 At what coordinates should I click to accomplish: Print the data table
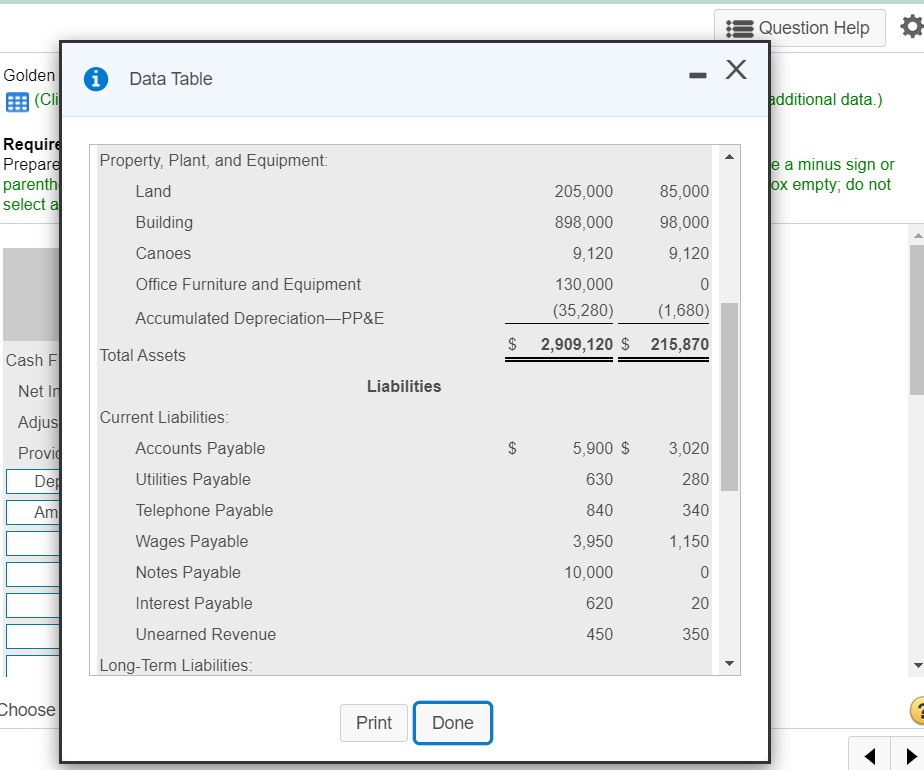pos(373,723)
